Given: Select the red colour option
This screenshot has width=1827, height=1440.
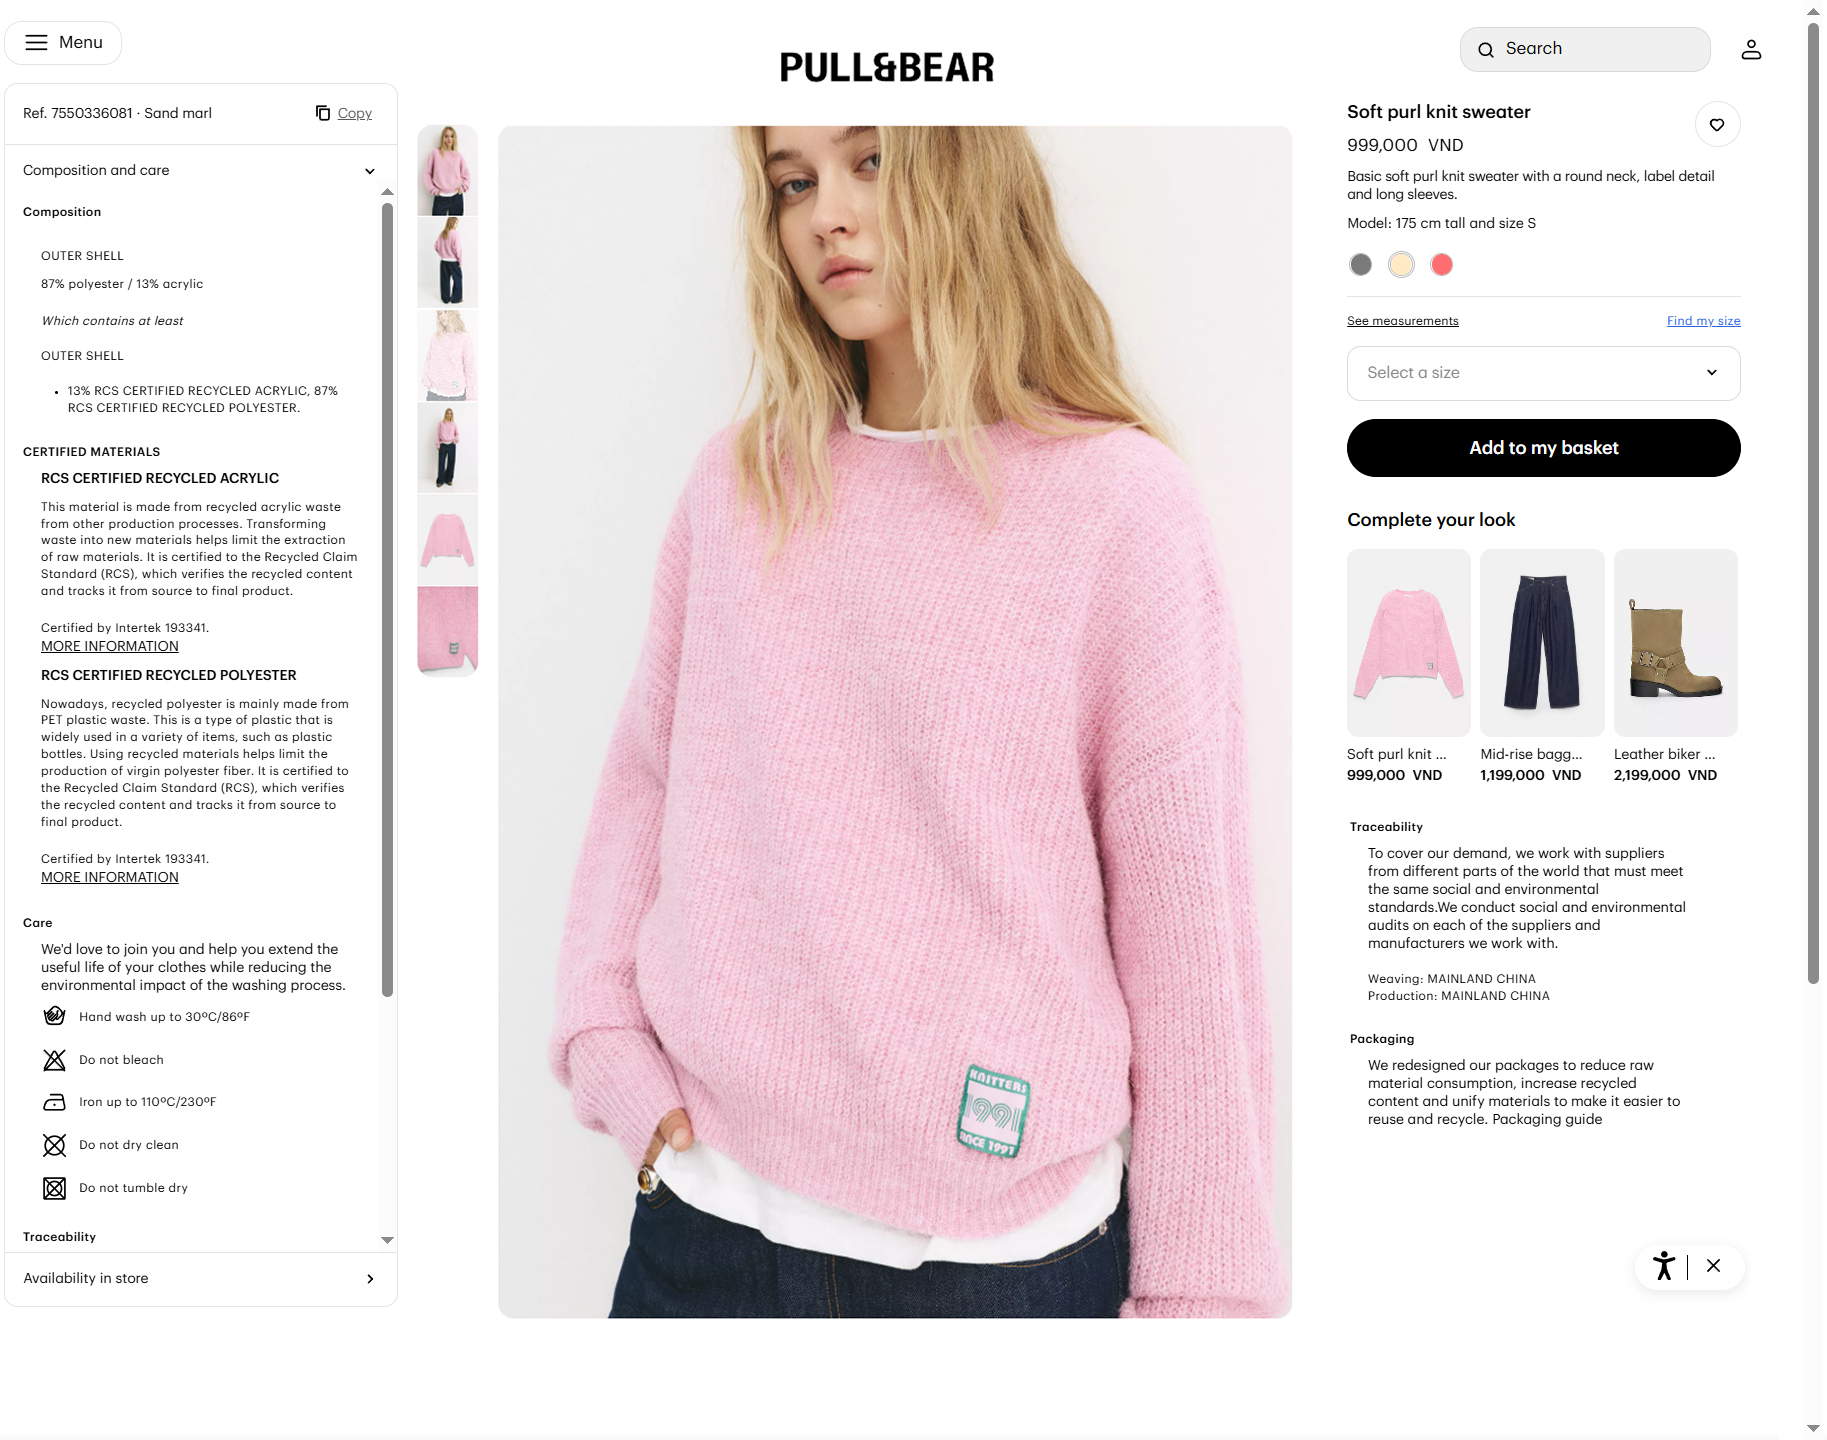Looking at the screenshot, I should coord(1441,264).
